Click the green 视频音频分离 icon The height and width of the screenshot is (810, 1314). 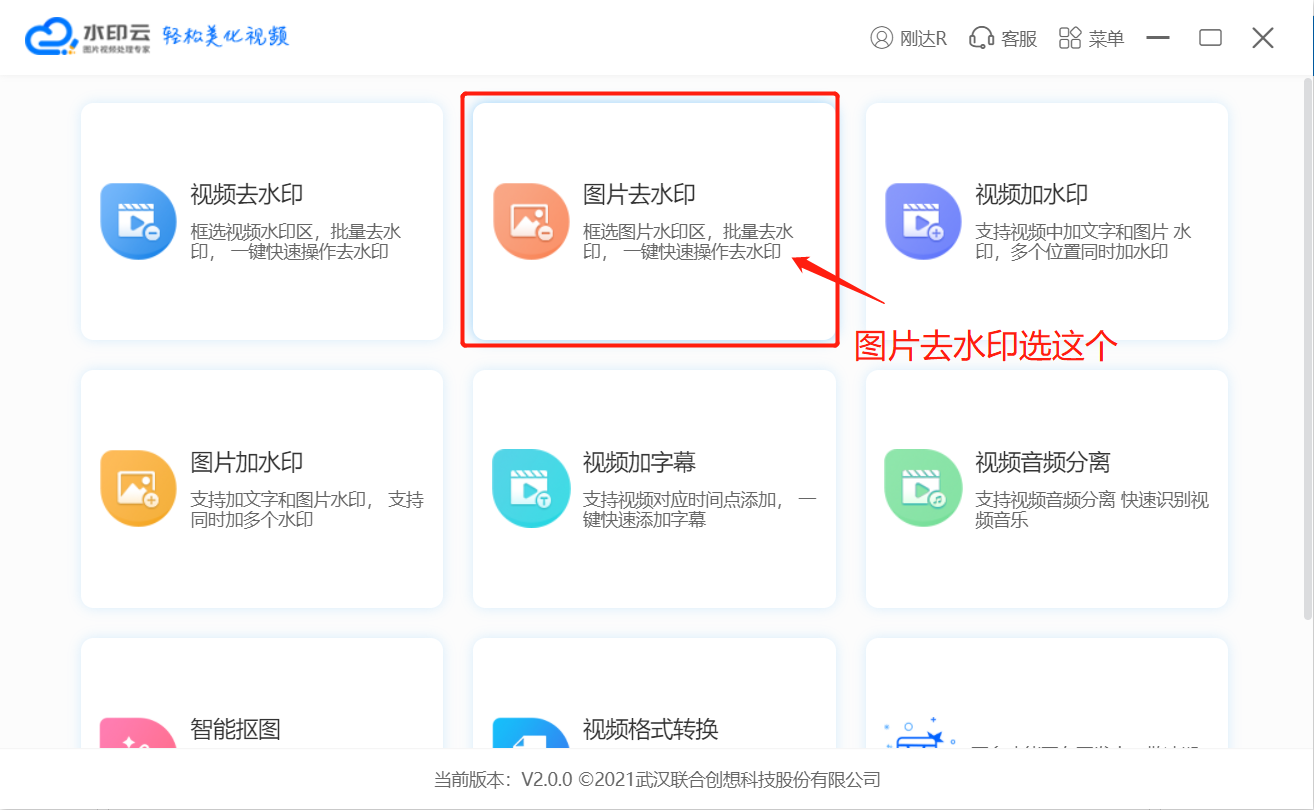point(923,489)
